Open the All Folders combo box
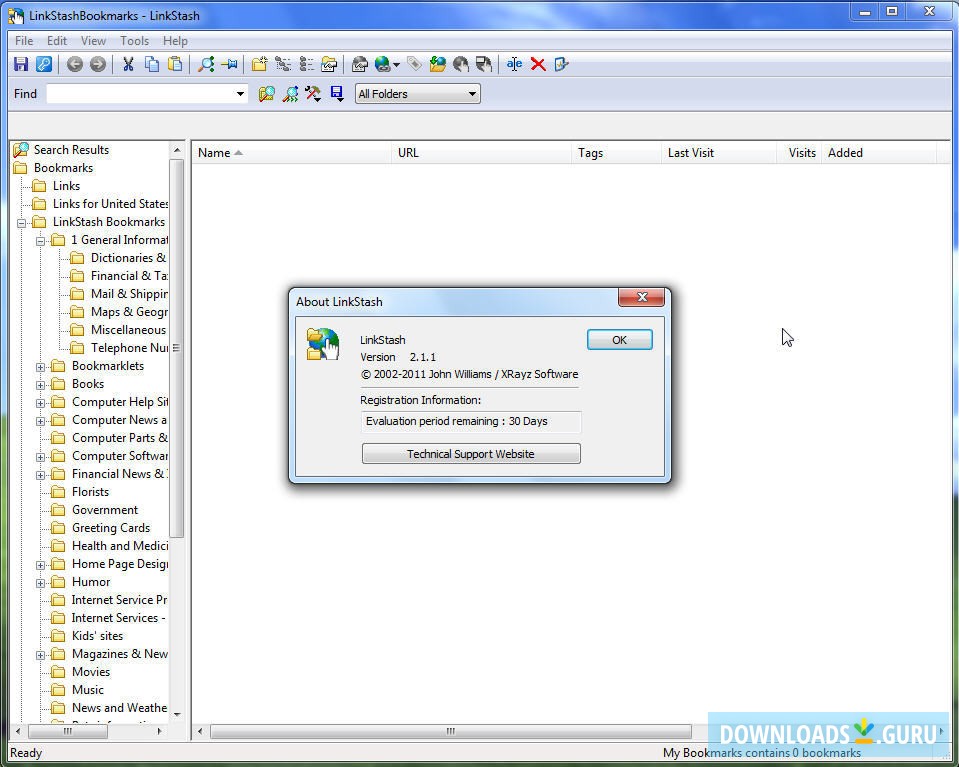Screen dimensions: 959x767 (x=418, y=94)
